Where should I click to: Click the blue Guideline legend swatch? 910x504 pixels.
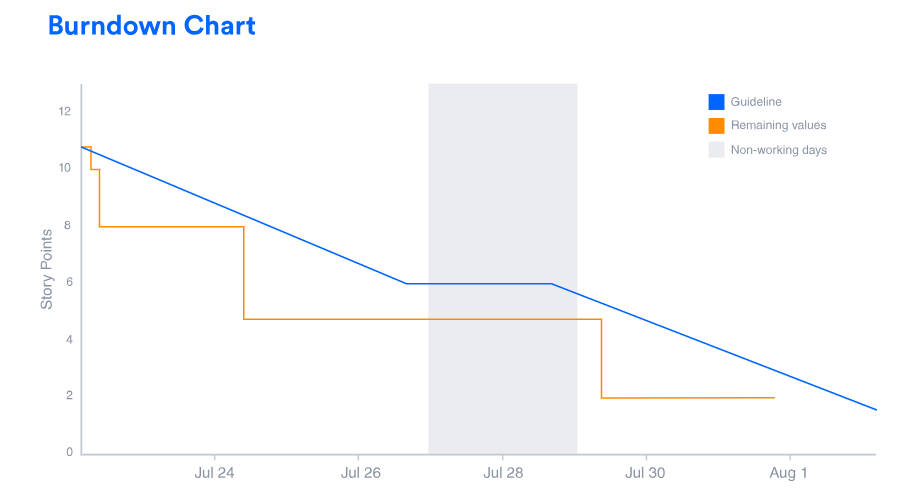(x=716, y=102)
